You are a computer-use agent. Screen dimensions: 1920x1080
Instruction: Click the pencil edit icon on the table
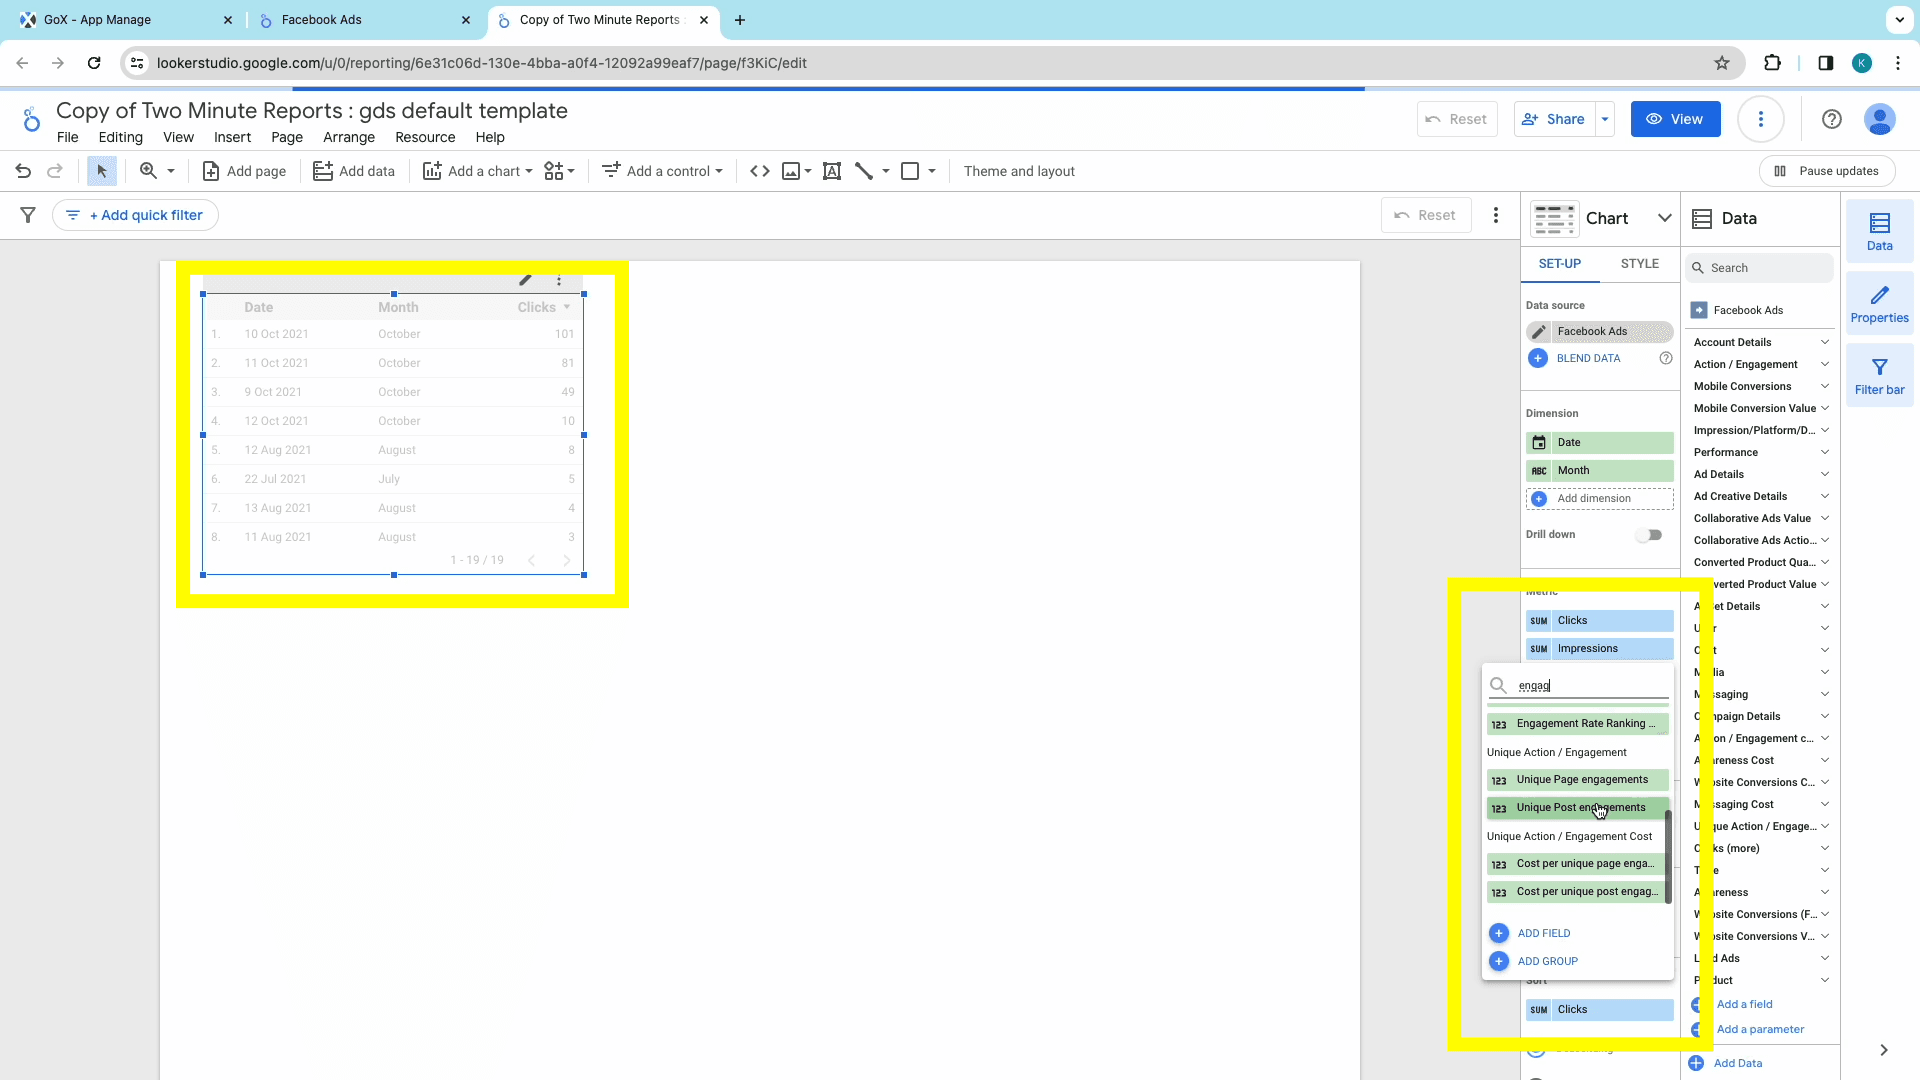[525, 280]
